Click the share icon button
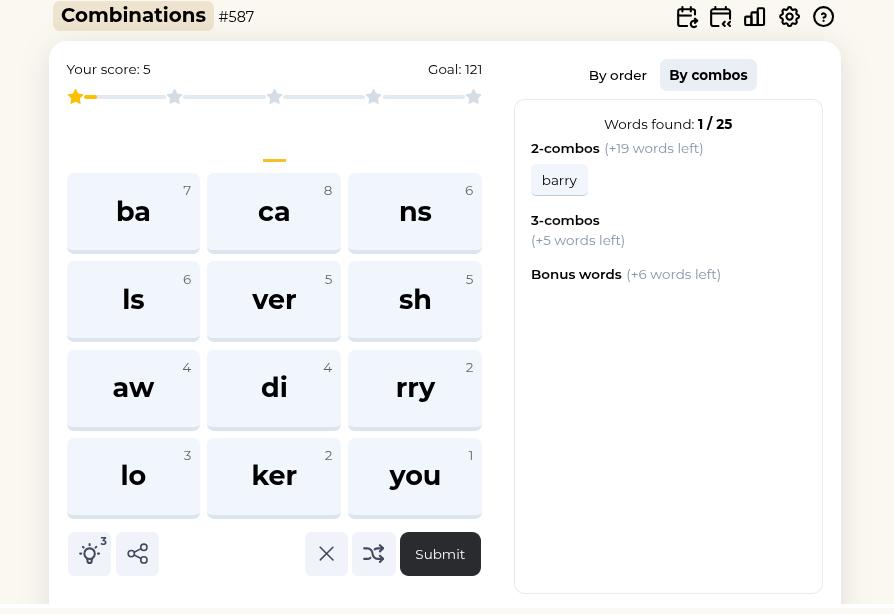The width and height of the screenshot is (894, 614). point(137,554)
